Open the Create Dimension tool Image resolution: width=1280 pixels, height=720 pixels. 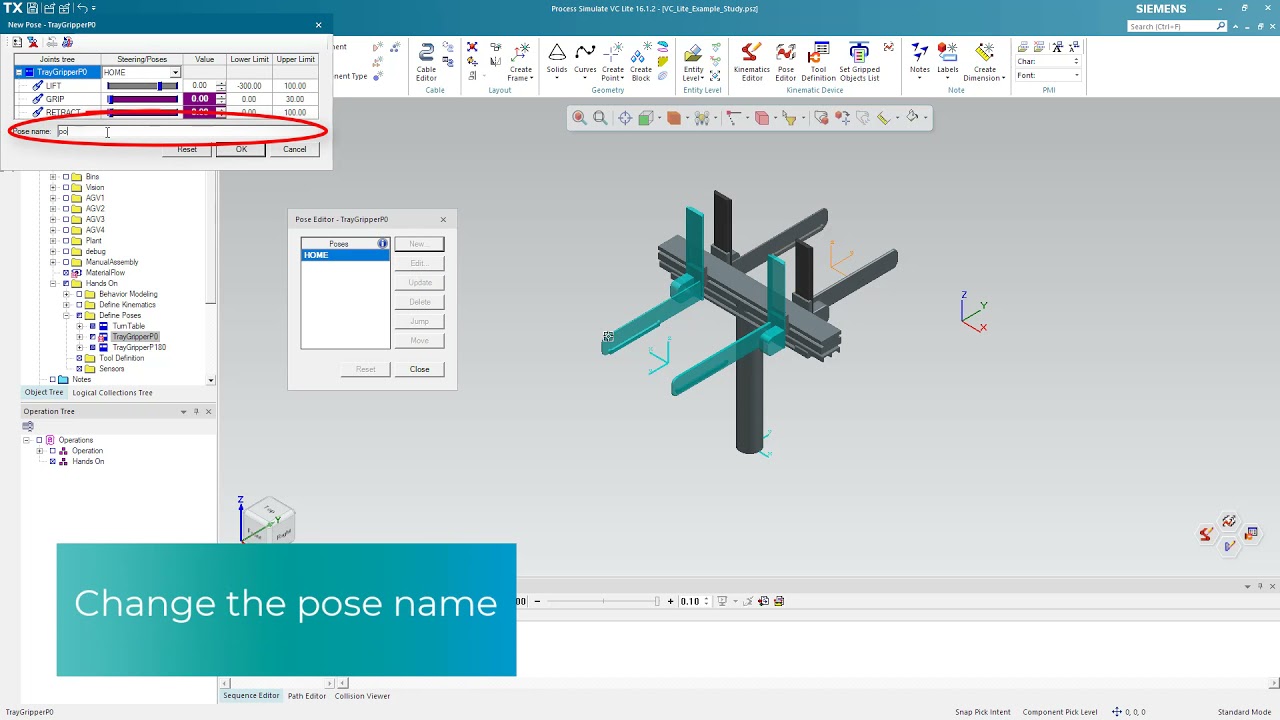pyautogui.click(x=985, y=62)
